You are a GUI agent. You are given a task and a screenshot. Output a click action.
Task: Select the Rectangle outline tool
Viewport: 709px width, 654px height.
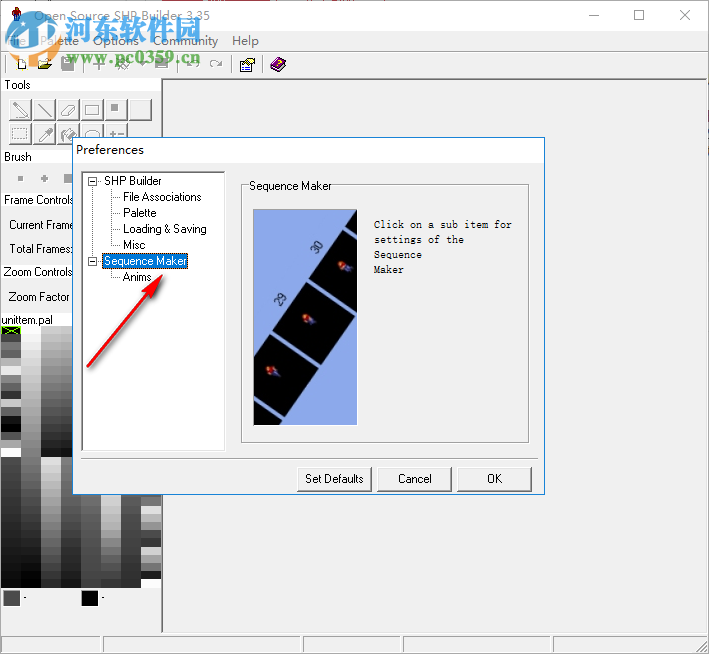(92, 110)
